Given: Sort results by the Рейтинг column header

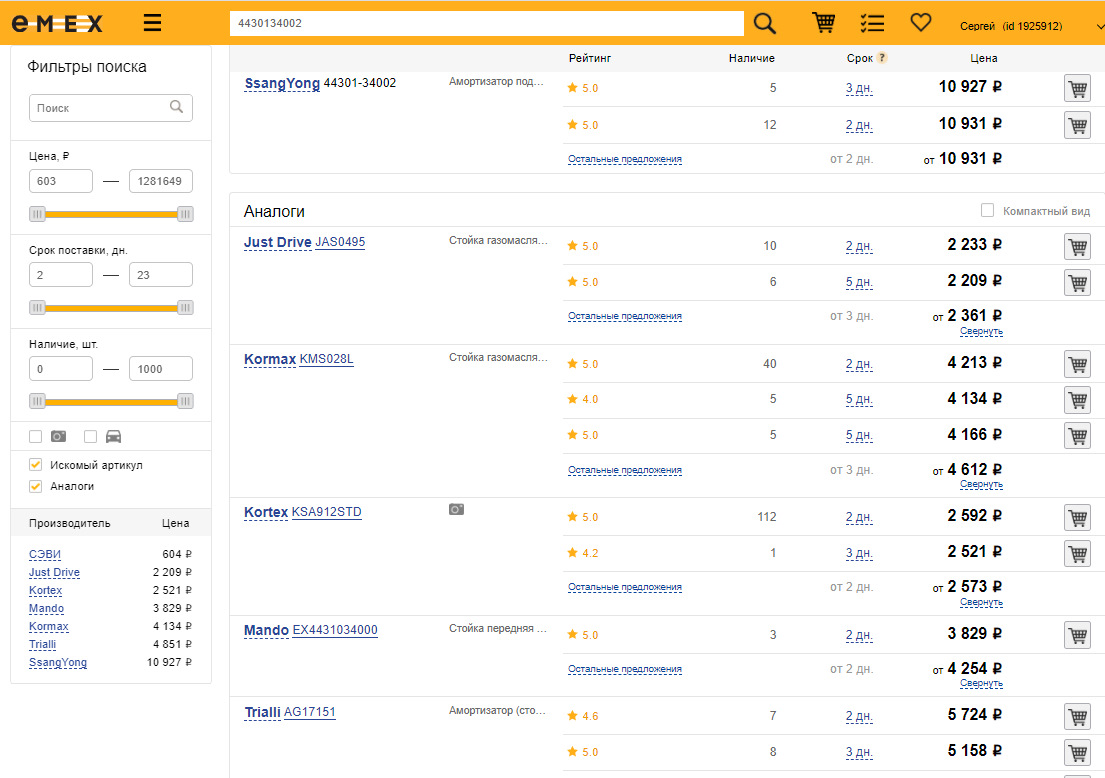Looking at the screenshot, I should pos(589,58).
